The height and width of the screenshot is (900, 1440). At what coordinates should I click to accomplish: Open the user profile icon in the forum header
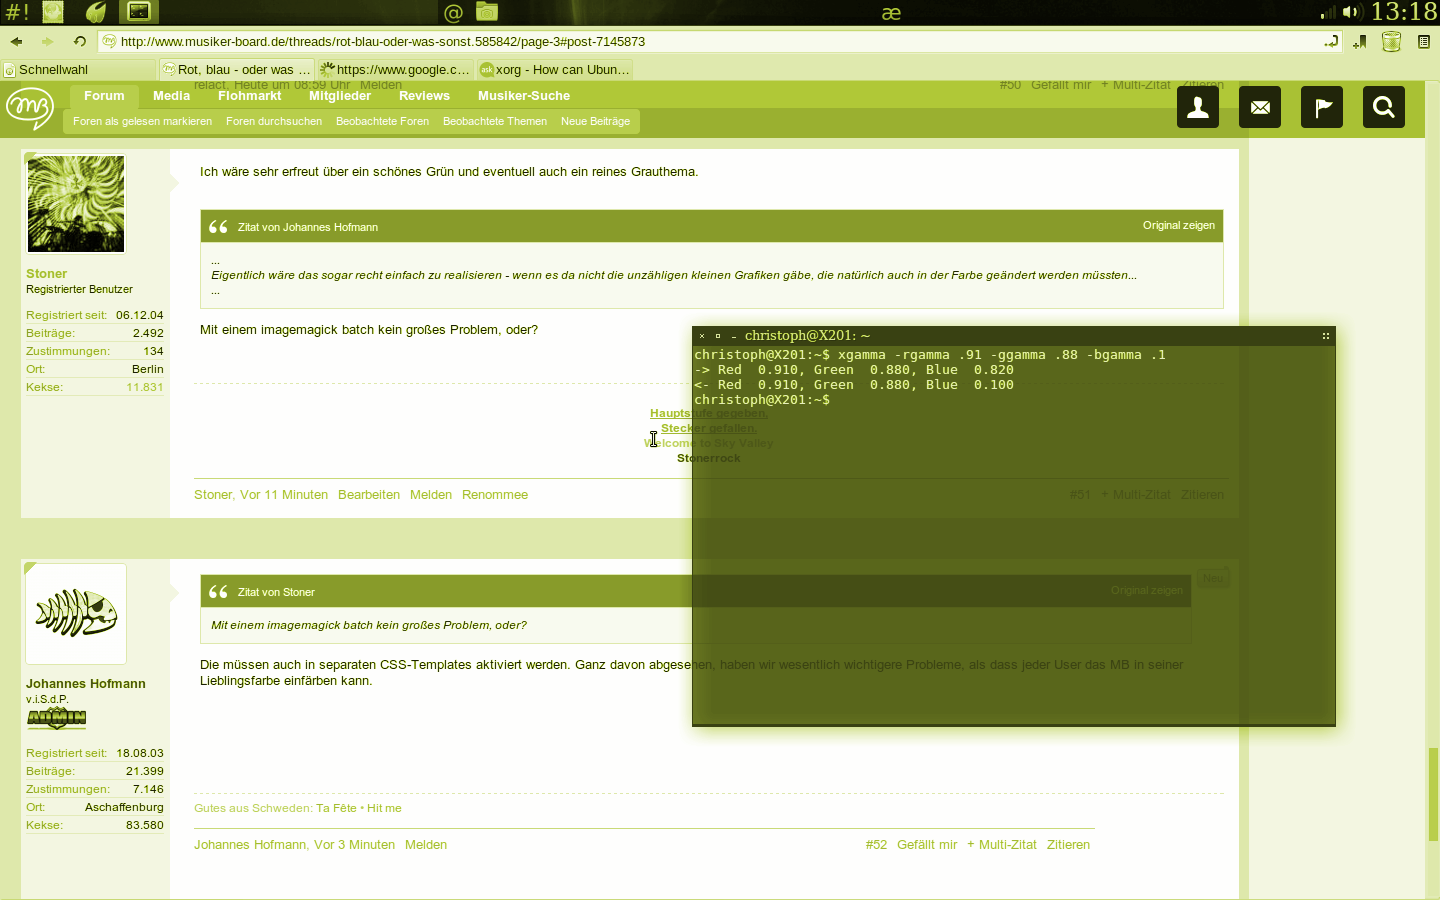[x=1198, y=107]
